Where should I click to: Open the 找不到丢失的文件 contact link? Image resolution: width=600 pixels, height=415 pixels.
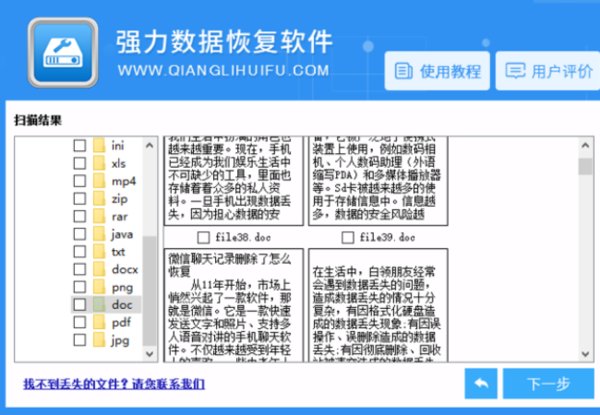coord(114,384)
